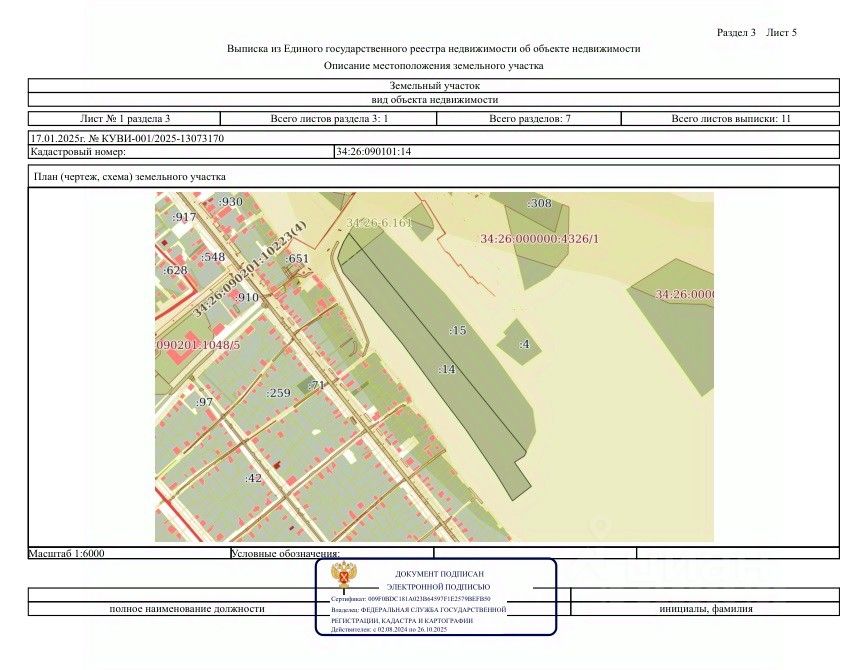Click the "Масштаб 1:6000" scale text

tap(66, 553)
